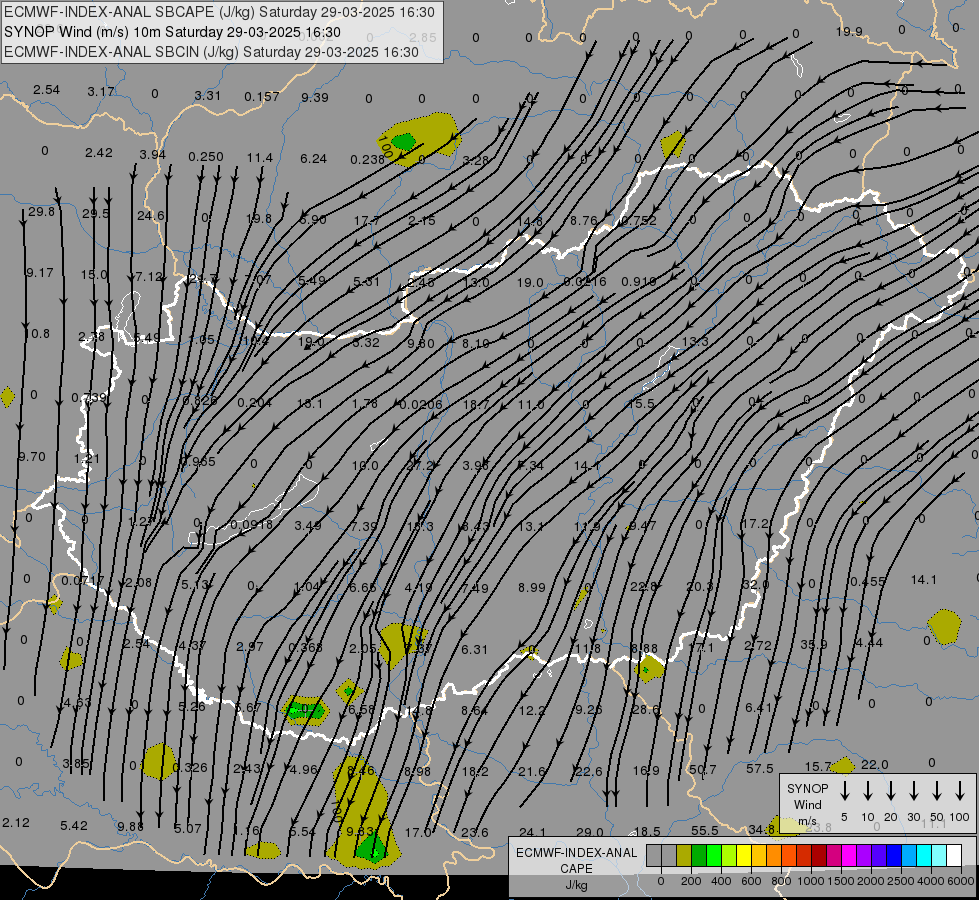Click the map value 27.2
979x900 pixels.
[420, 465]
